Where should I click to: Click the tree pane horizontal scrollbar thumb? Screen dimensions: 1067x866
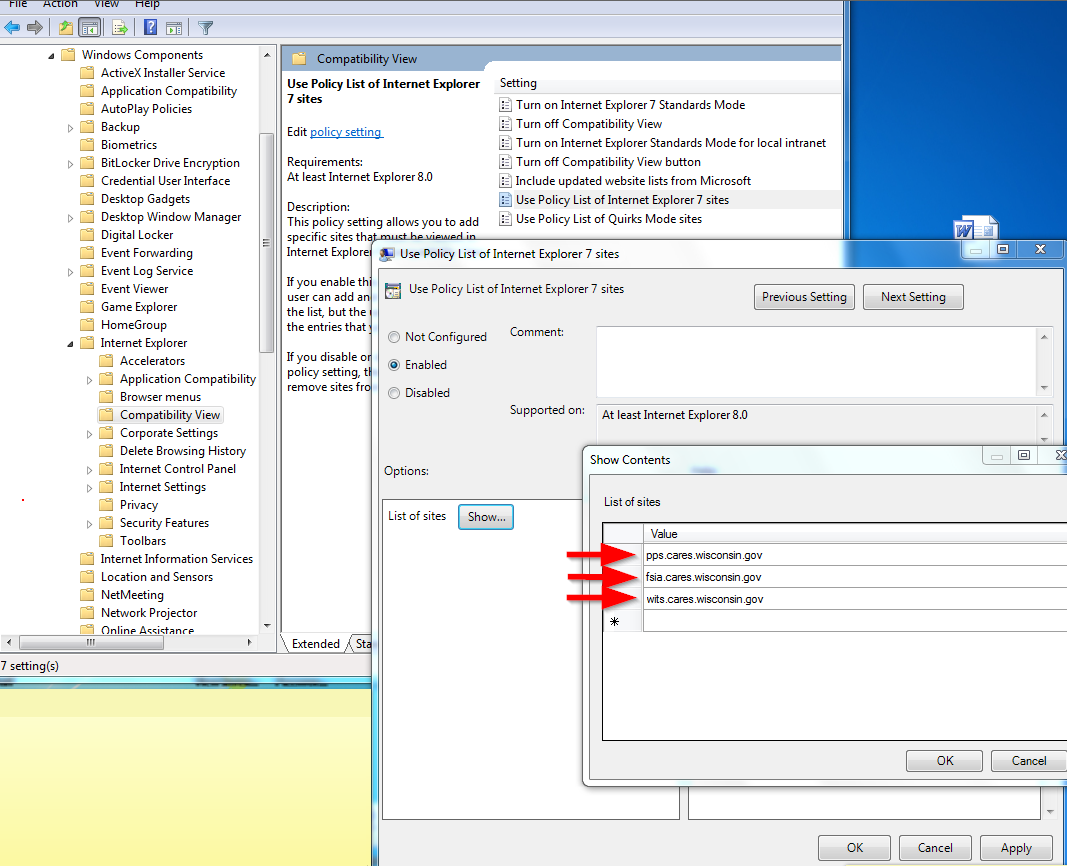pyautogui.click(x=91, y=642)
